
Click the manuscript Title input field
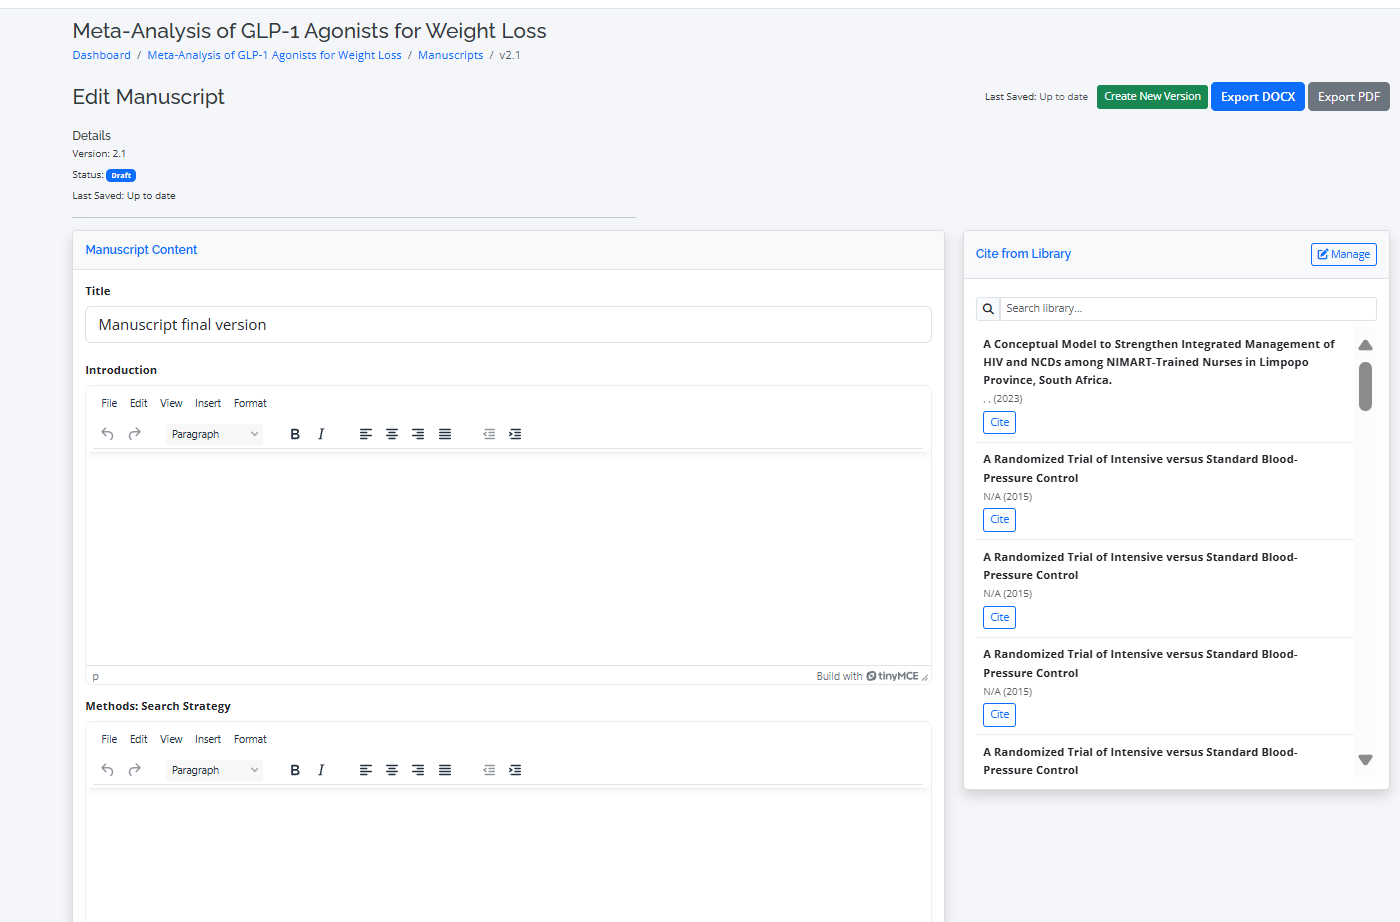click(x=508, y=325)
